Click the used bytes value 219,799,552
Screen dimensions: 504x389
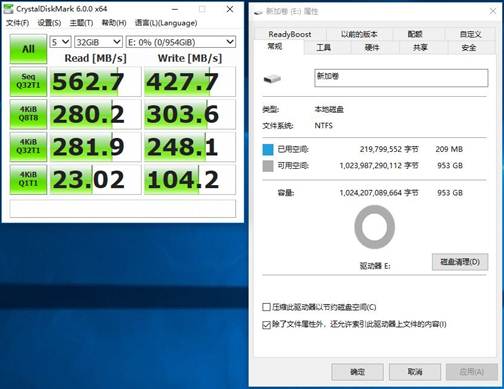pyautogui.click(x=381, y=149)
